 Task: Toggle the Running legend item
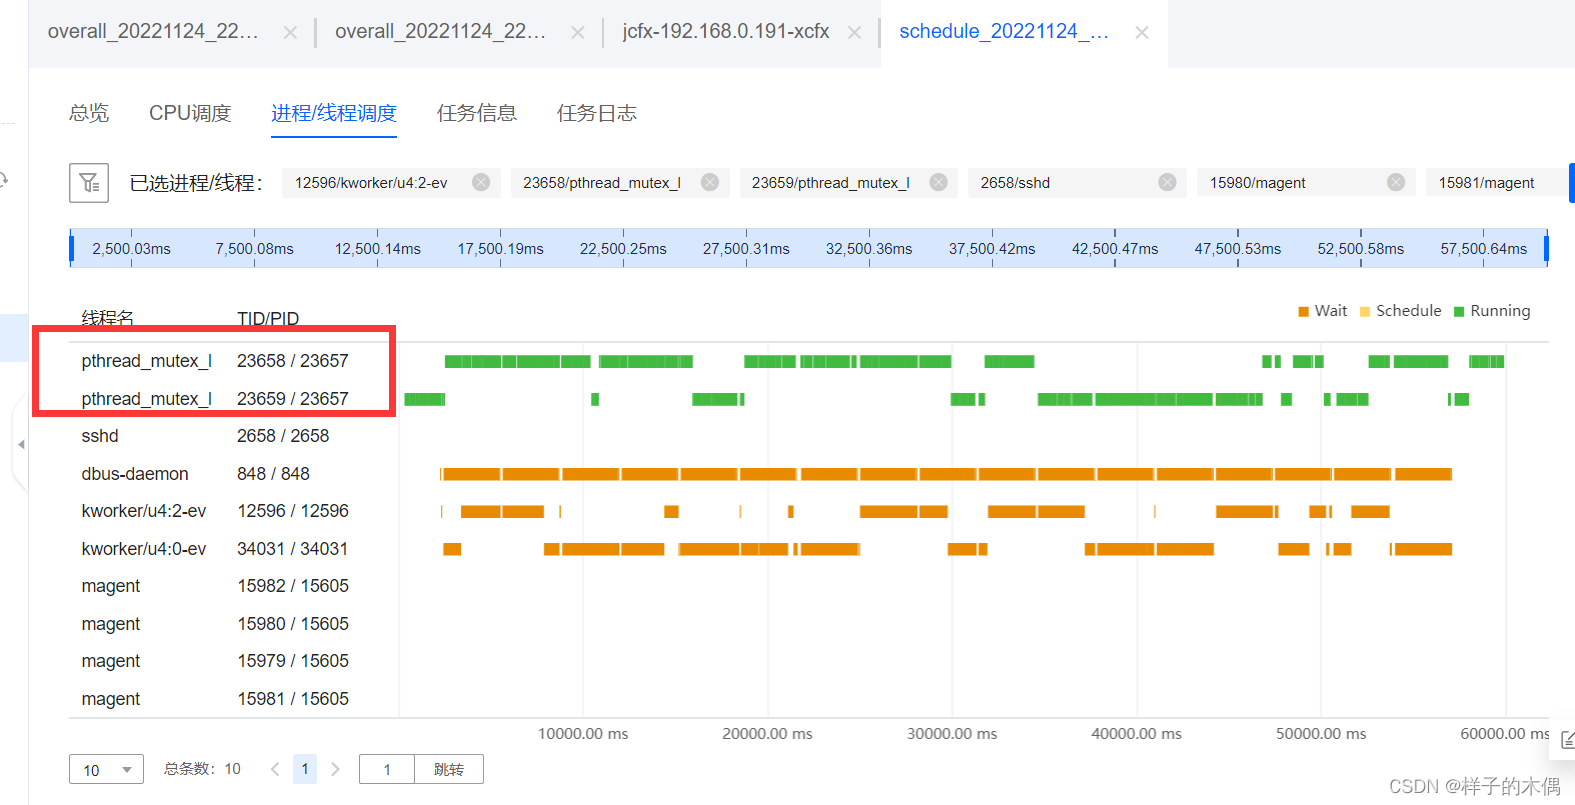[x=1492, y=311]
